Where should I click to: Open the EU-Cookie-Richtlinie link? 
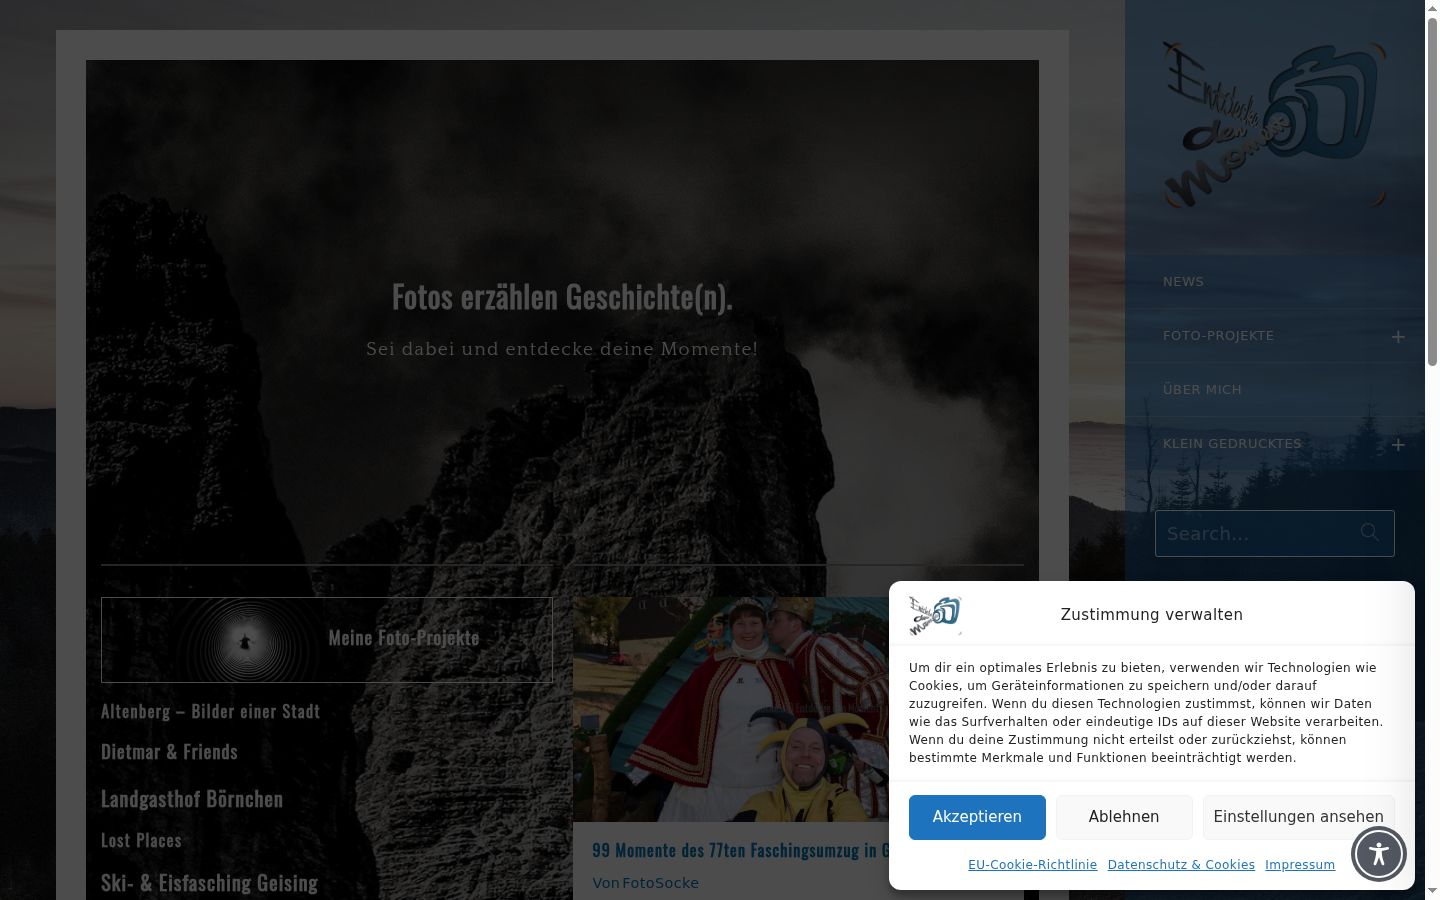tap(1032, 865)
